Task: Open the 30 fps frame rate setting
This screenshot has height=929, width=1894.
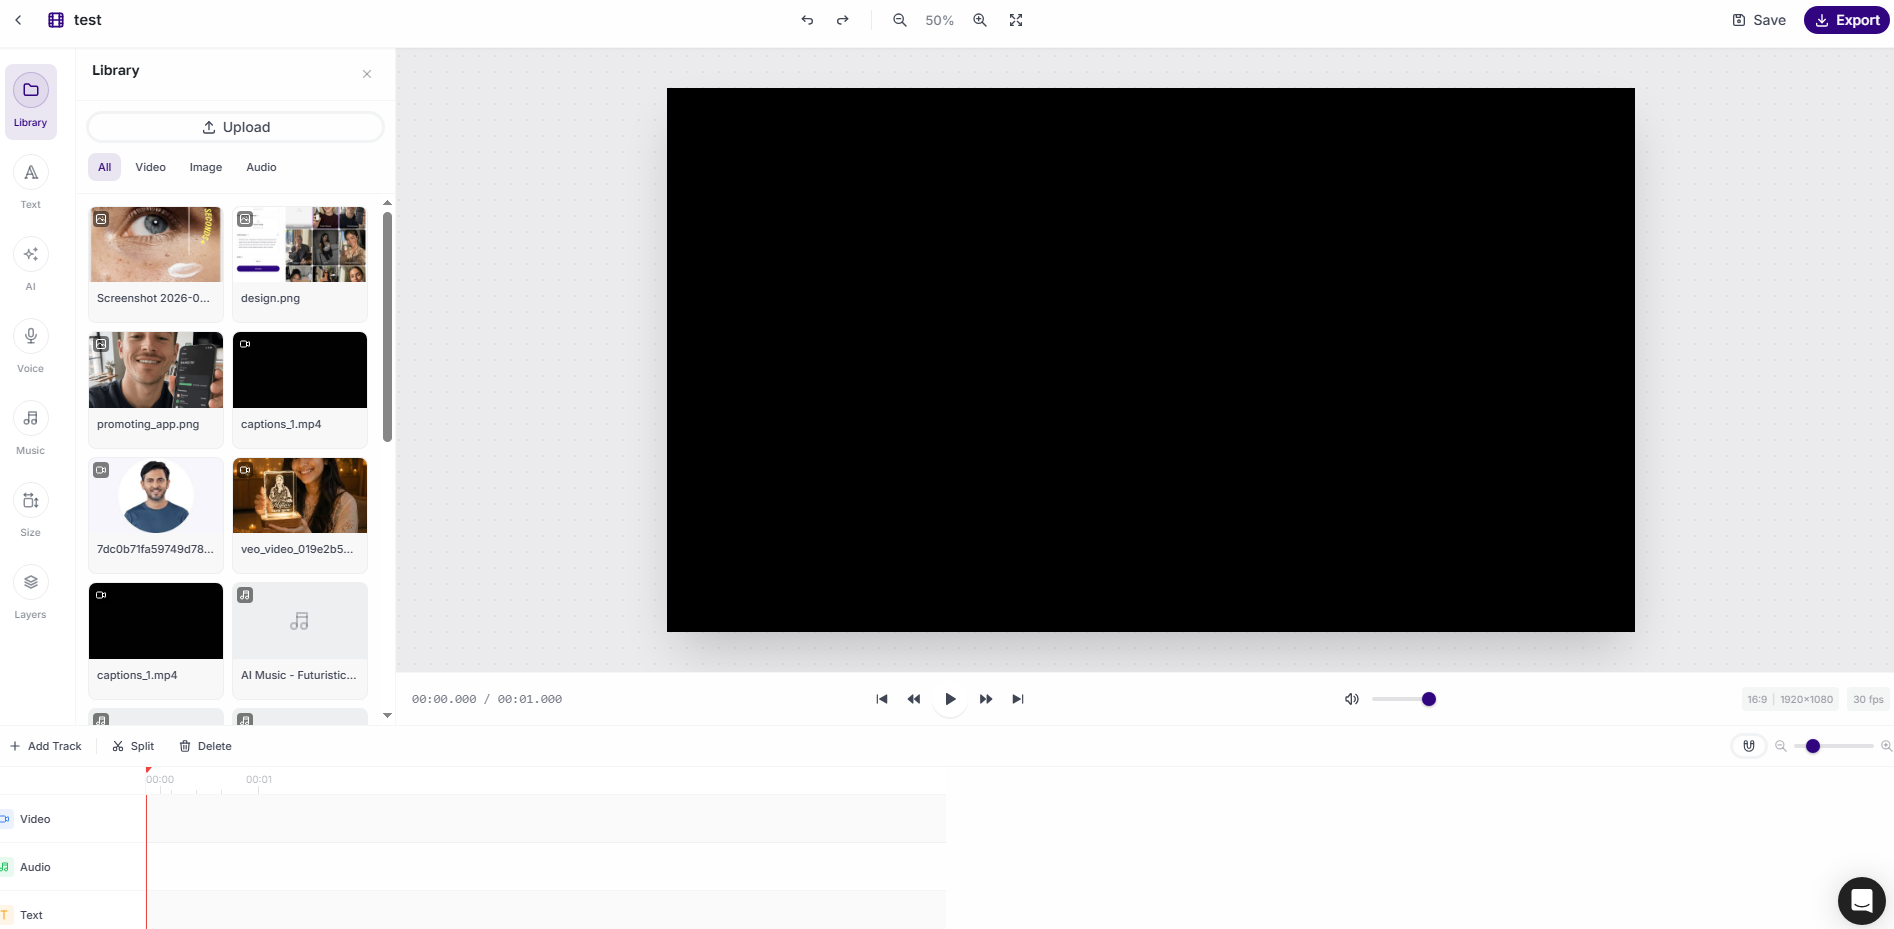Action: (x=1868, y=699)
